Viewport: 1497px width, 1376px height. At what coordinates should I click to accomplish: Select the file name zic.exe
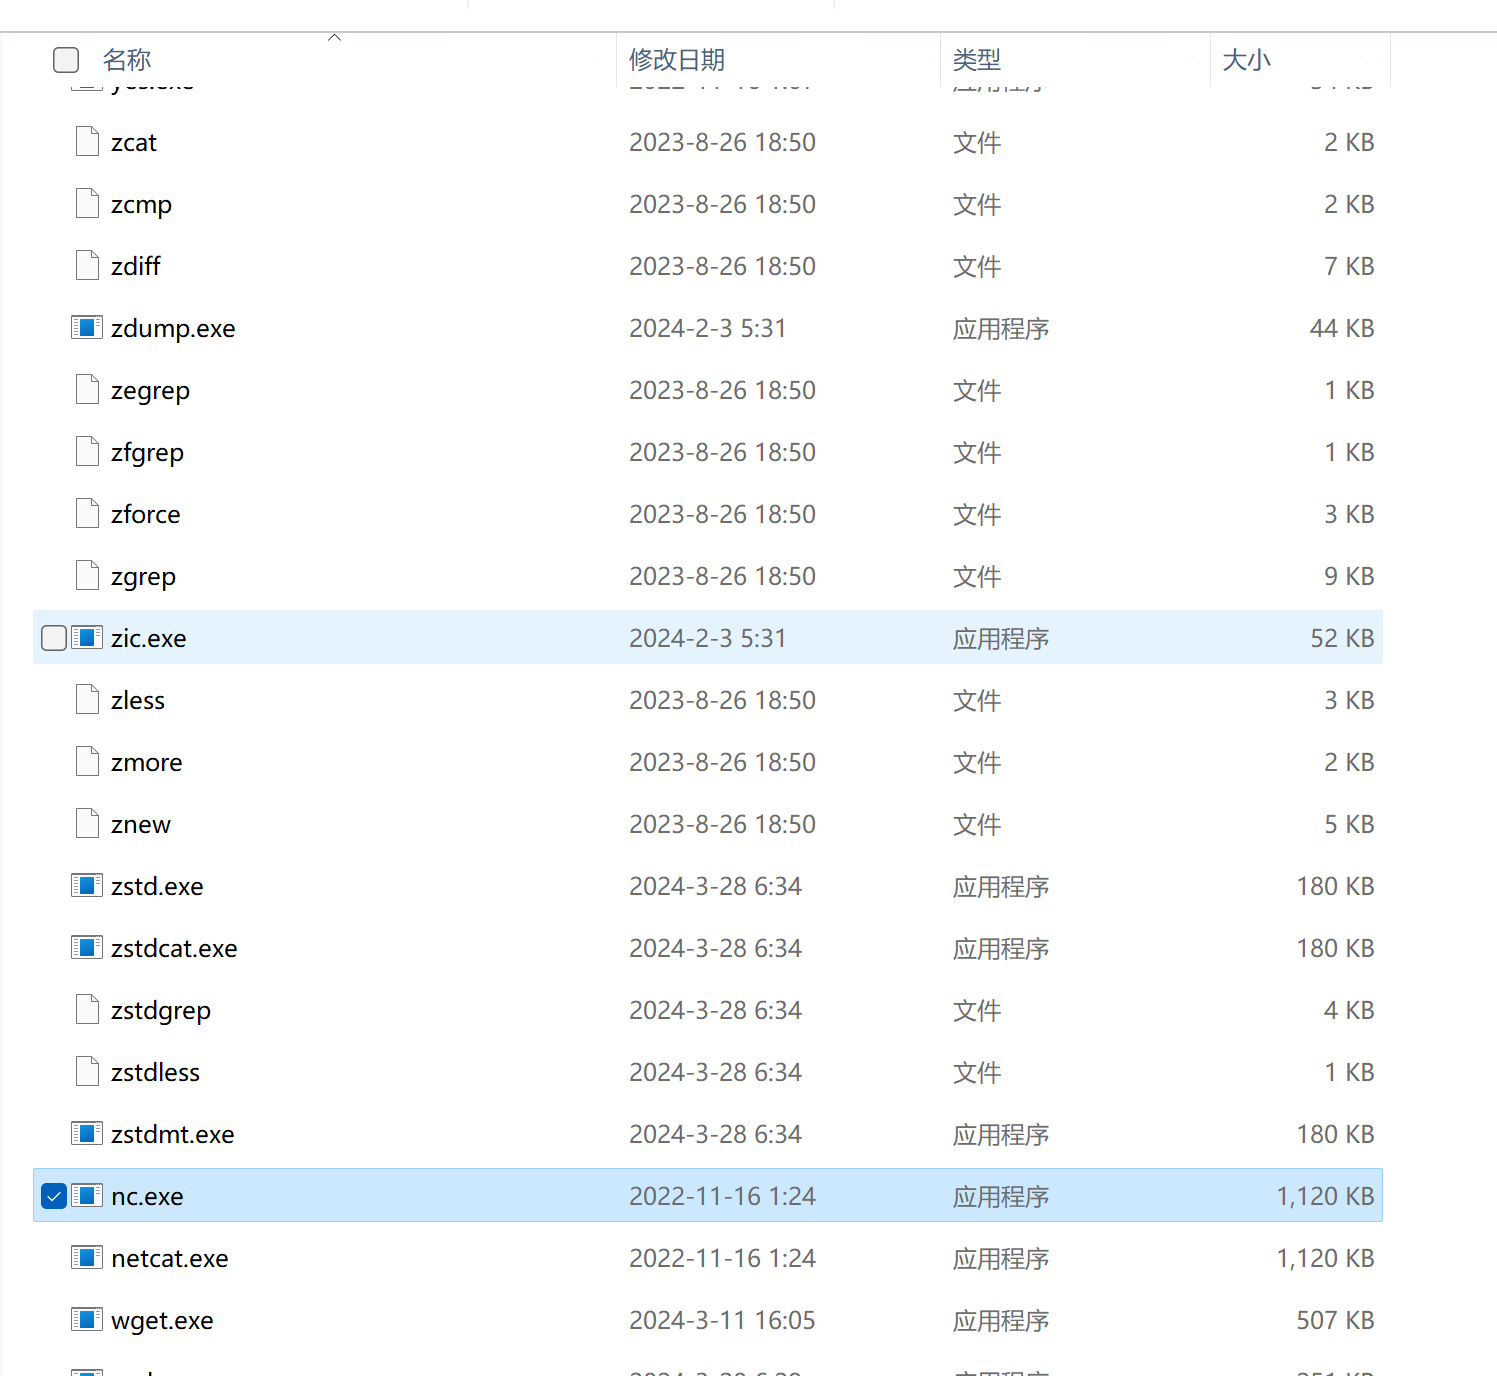coord(149,638)
